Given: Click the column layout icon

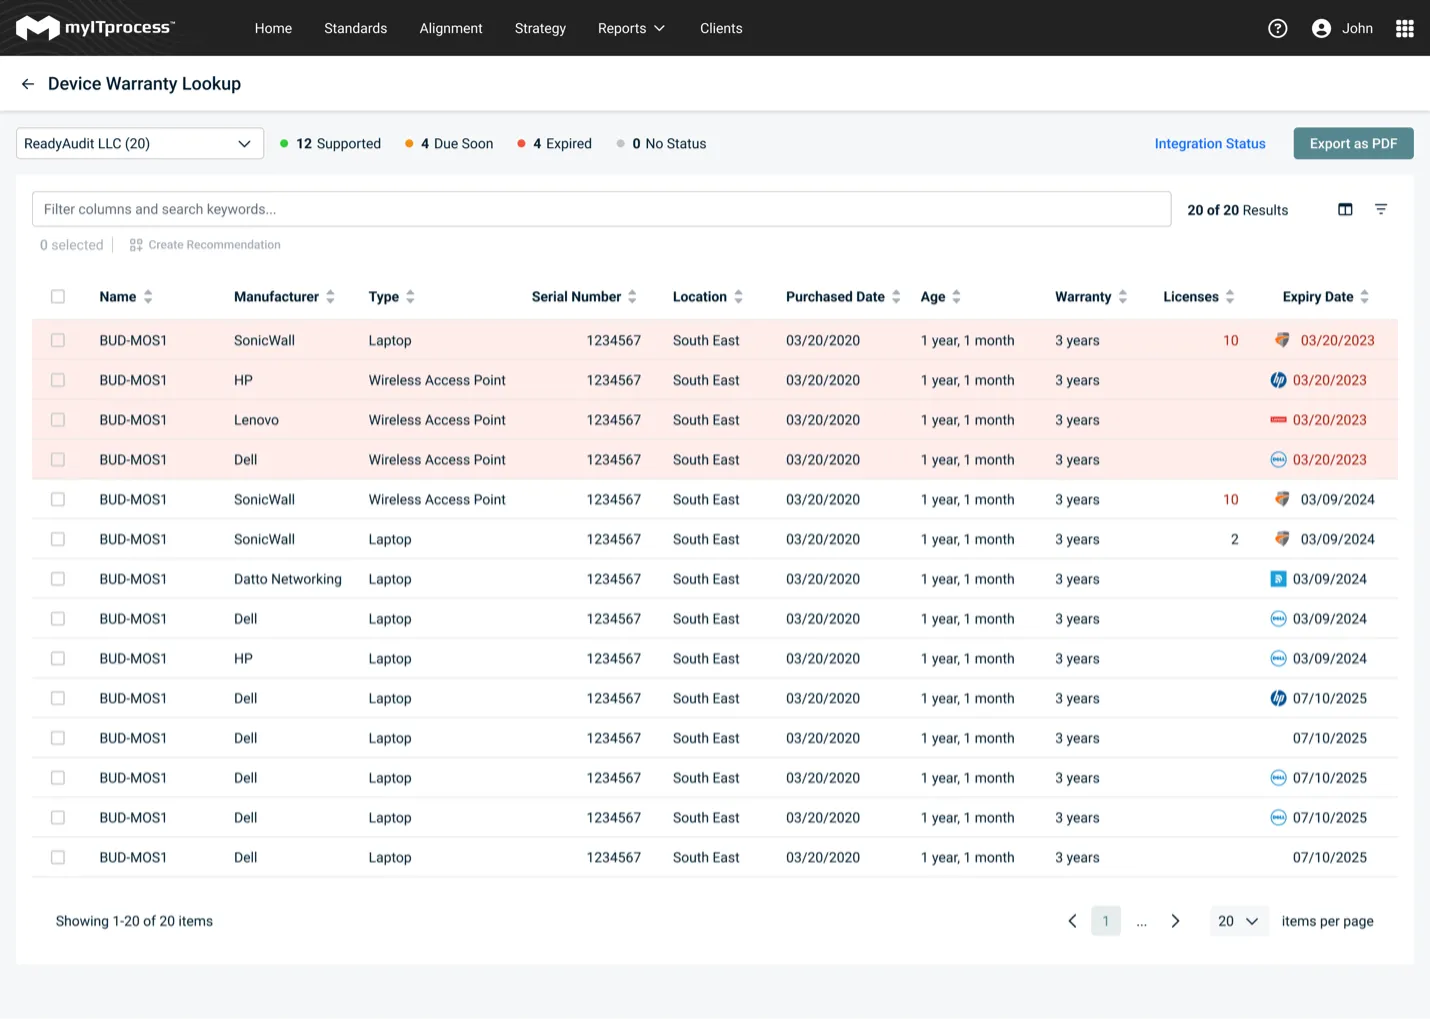Looking at the screenshot, I should [1345, 209].
